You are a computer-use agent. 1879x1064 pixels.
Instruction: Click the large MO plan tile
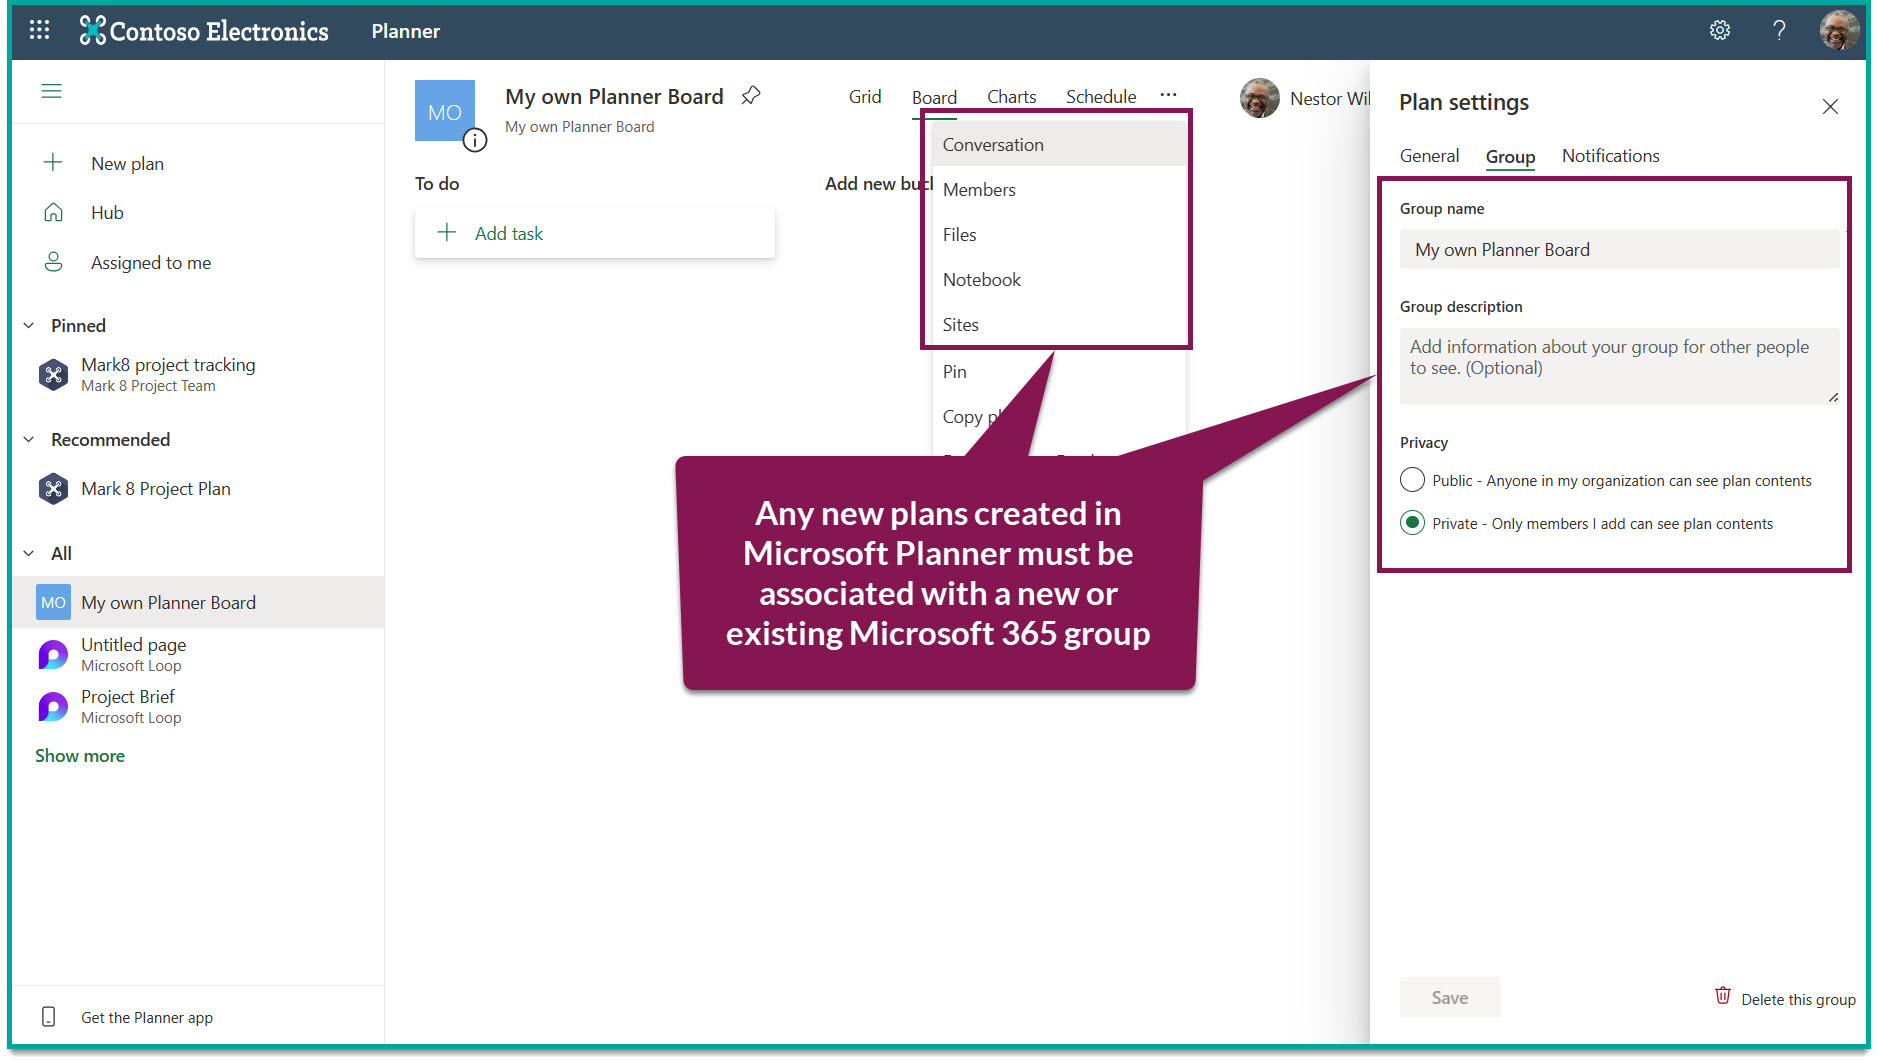pos(445,111)
